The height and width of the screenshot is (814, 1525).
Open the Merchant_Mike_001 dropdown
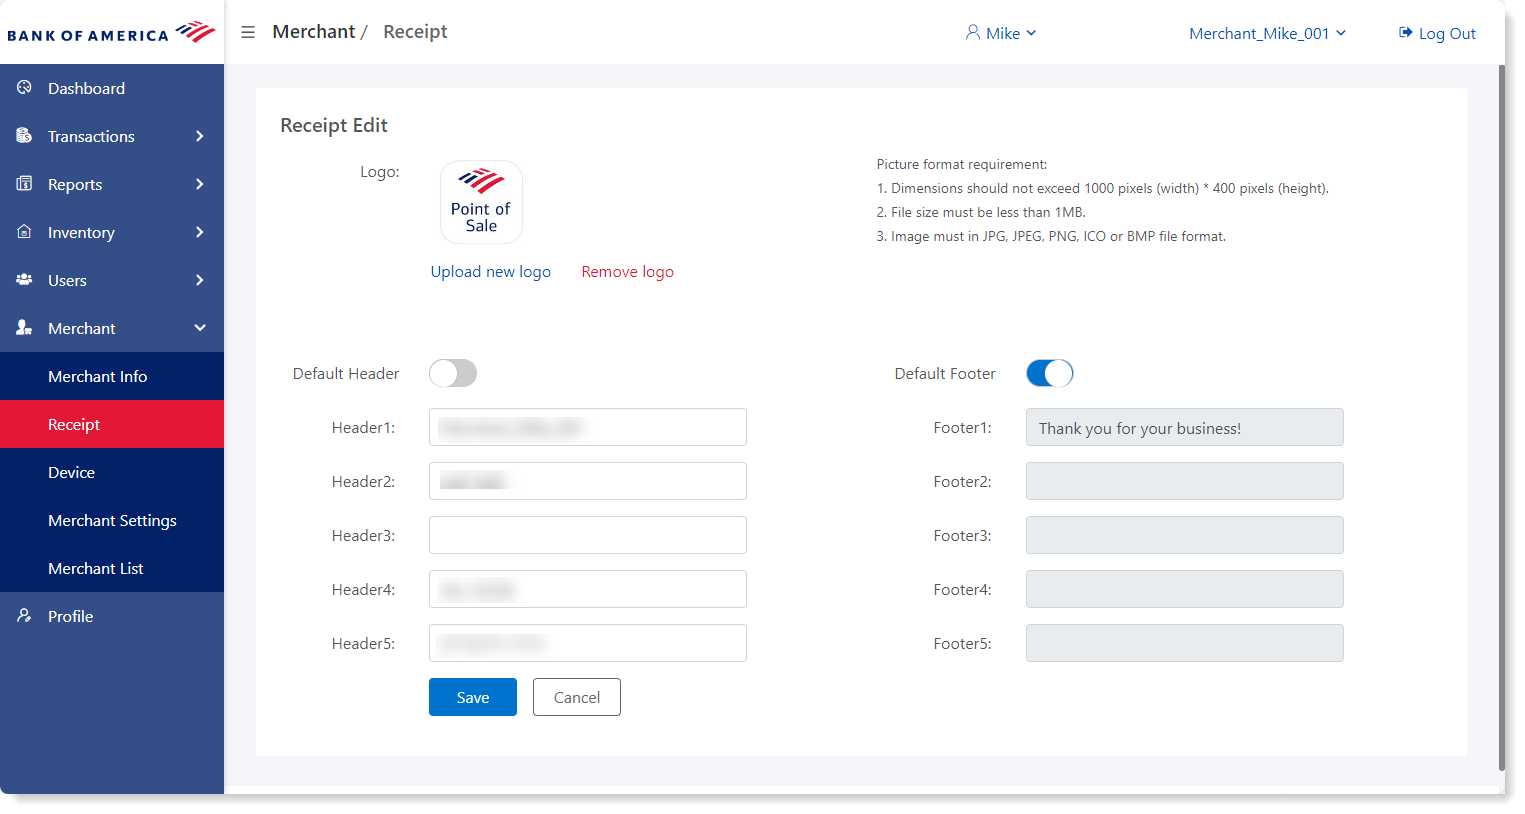click(x=1267, y=33)
